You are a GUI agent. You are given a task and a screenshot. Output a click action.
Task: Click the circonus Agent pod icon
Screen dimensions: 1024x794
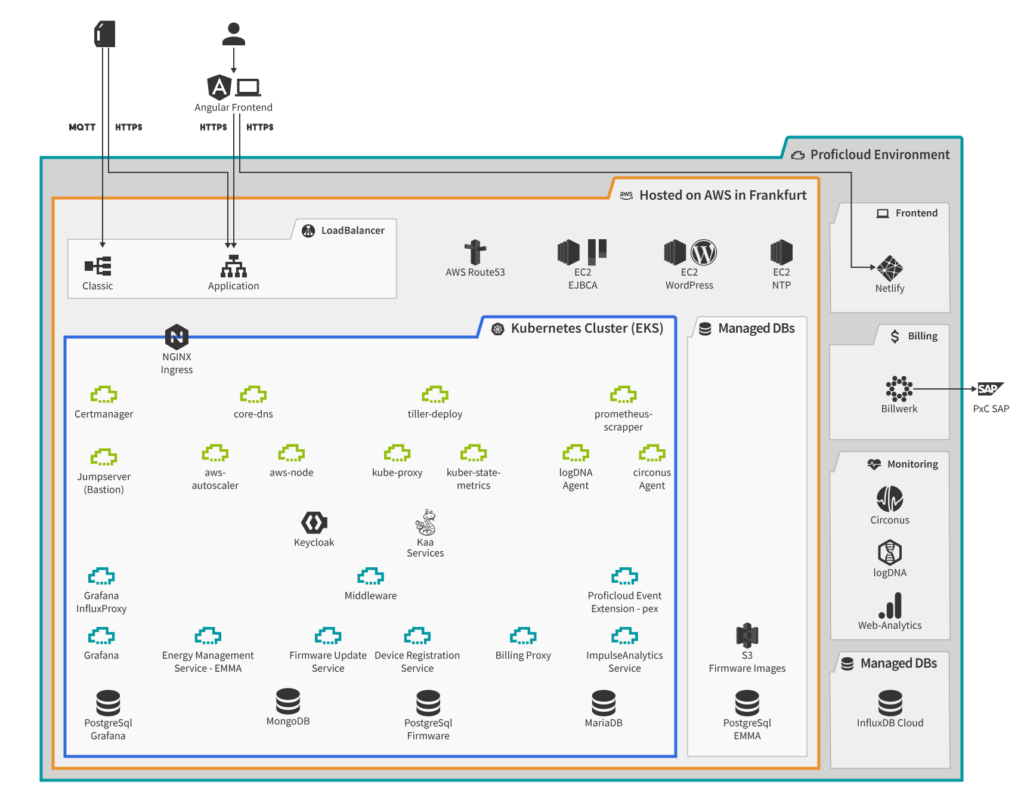pyautogui.click(x=652, y=453)
